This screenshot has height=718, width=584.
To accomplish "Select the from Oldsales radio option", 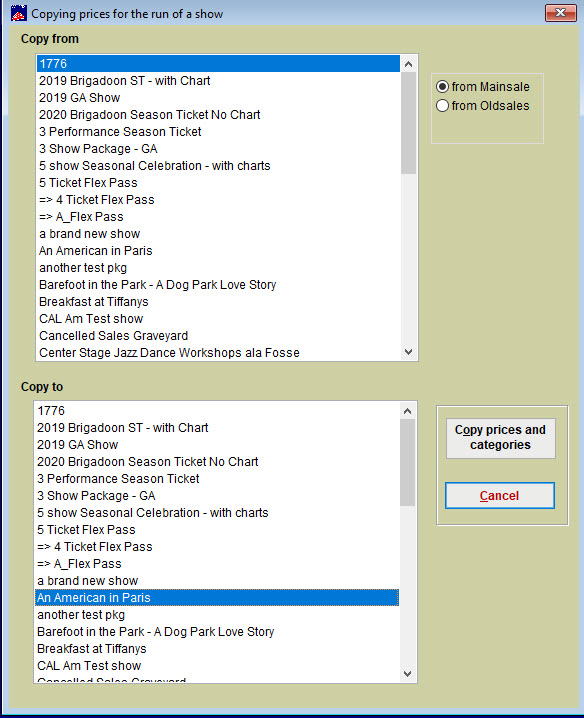I will tap(483, 106).
